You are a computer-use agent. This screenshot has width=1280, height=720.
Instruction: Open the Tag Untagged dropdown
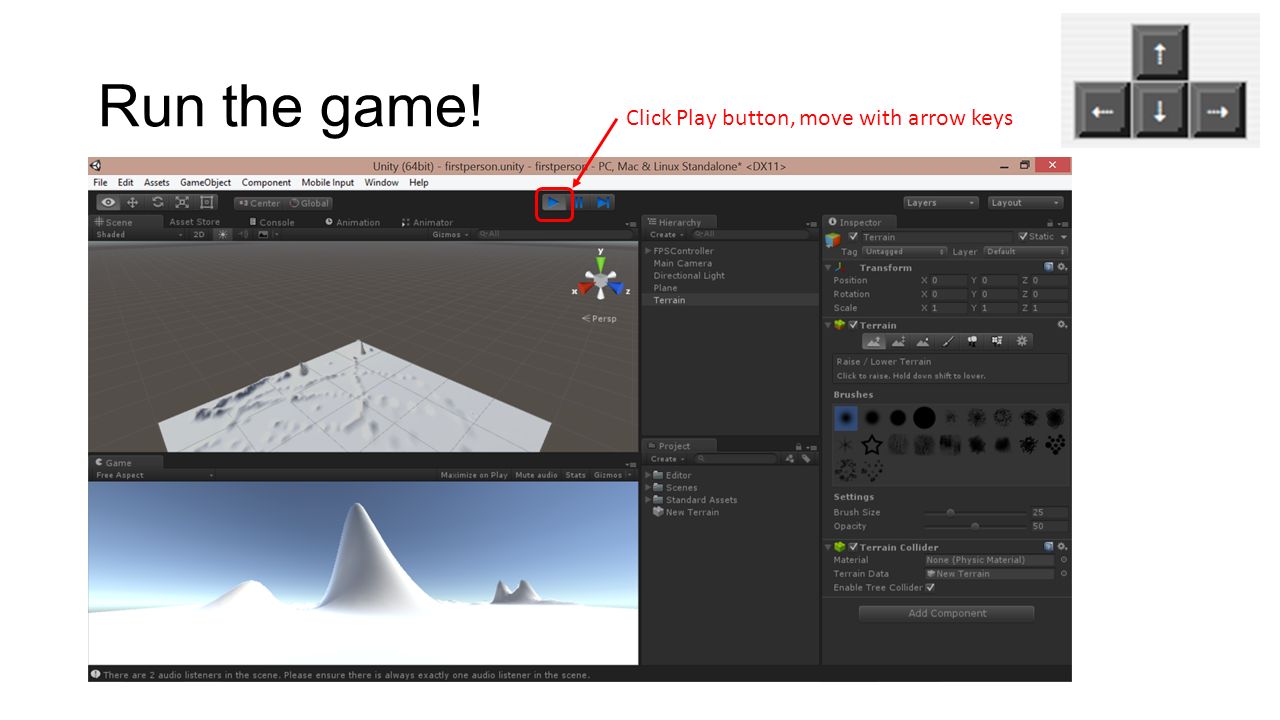pos(905,252)
